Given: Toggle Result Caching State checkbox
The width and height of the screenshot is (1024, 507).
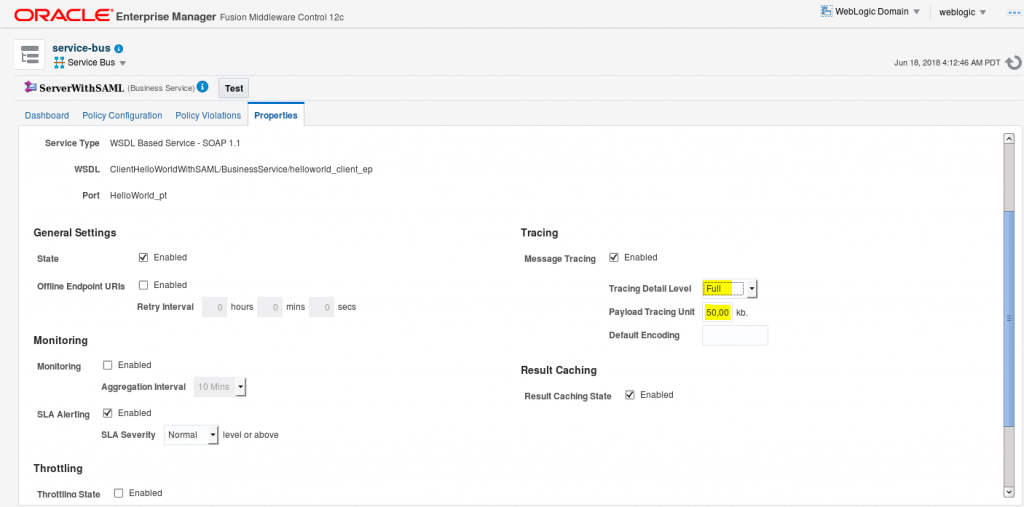Looking at the screenshot, I should [x=630, y=395].
